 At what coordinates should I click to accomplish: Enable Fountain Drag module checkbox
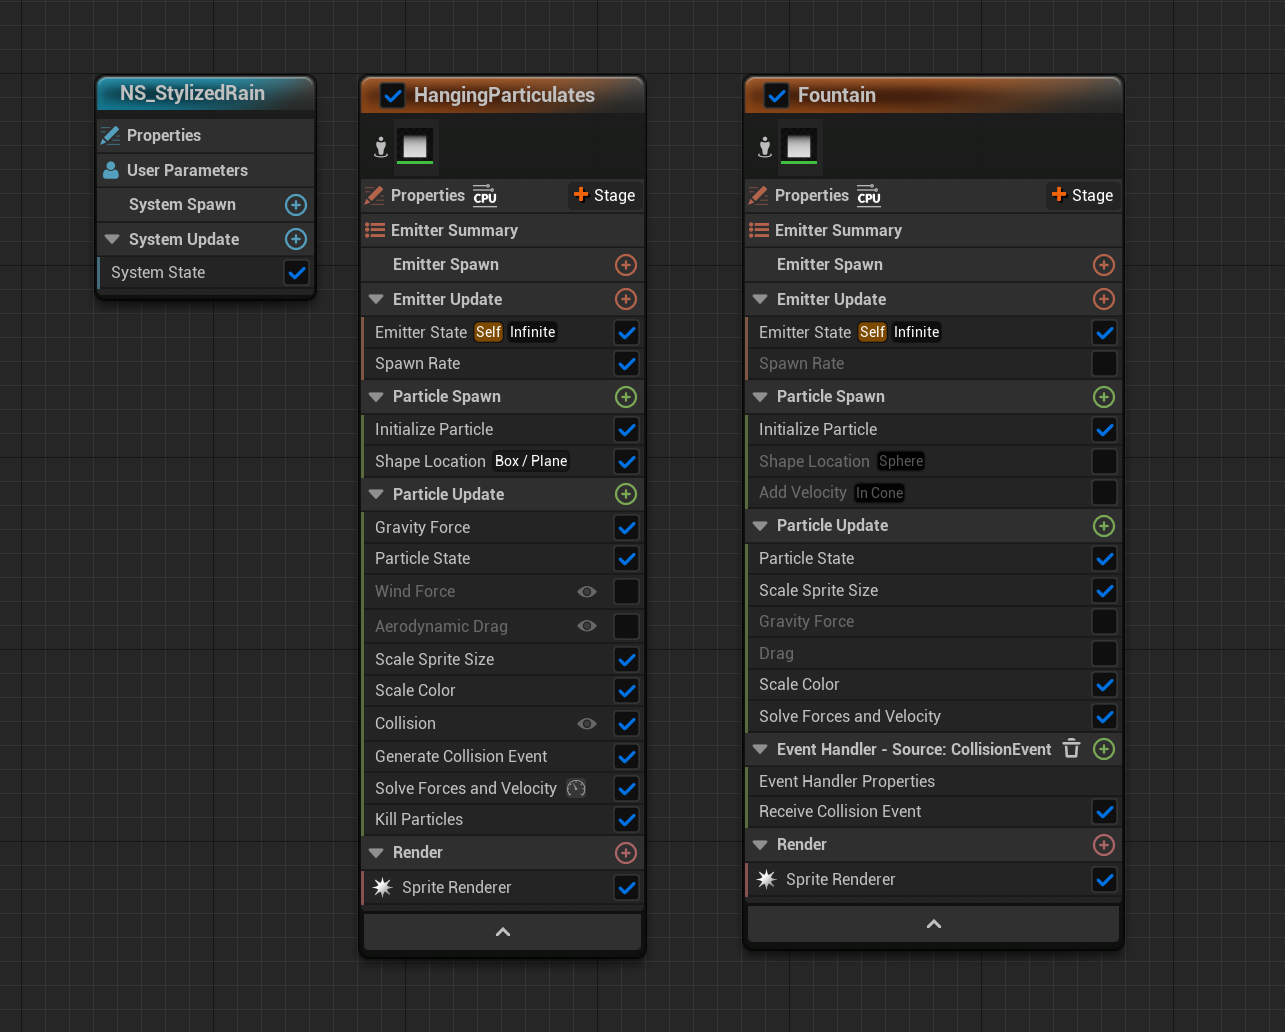tap(1104, 653)
